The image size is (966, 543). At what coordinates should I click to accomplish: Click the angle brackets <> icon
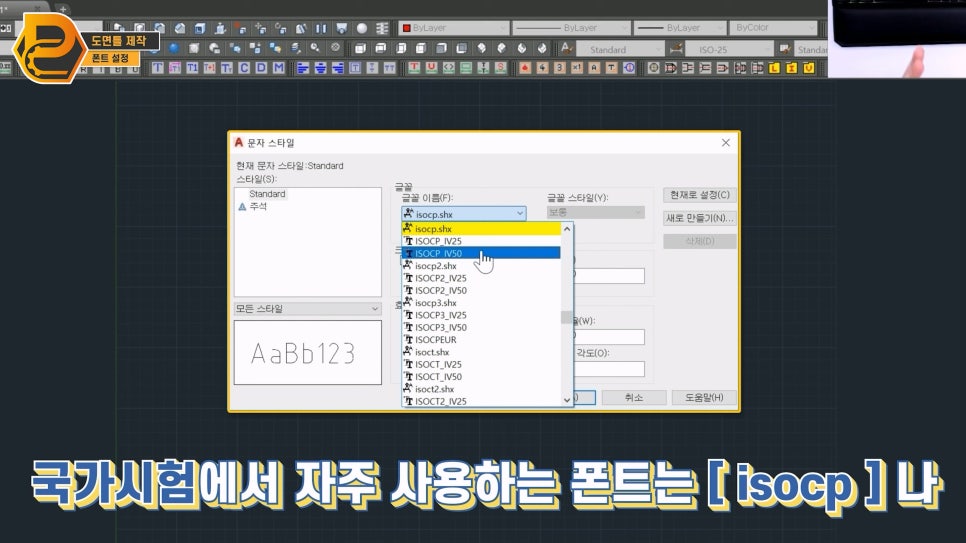(x=448, y=68)
